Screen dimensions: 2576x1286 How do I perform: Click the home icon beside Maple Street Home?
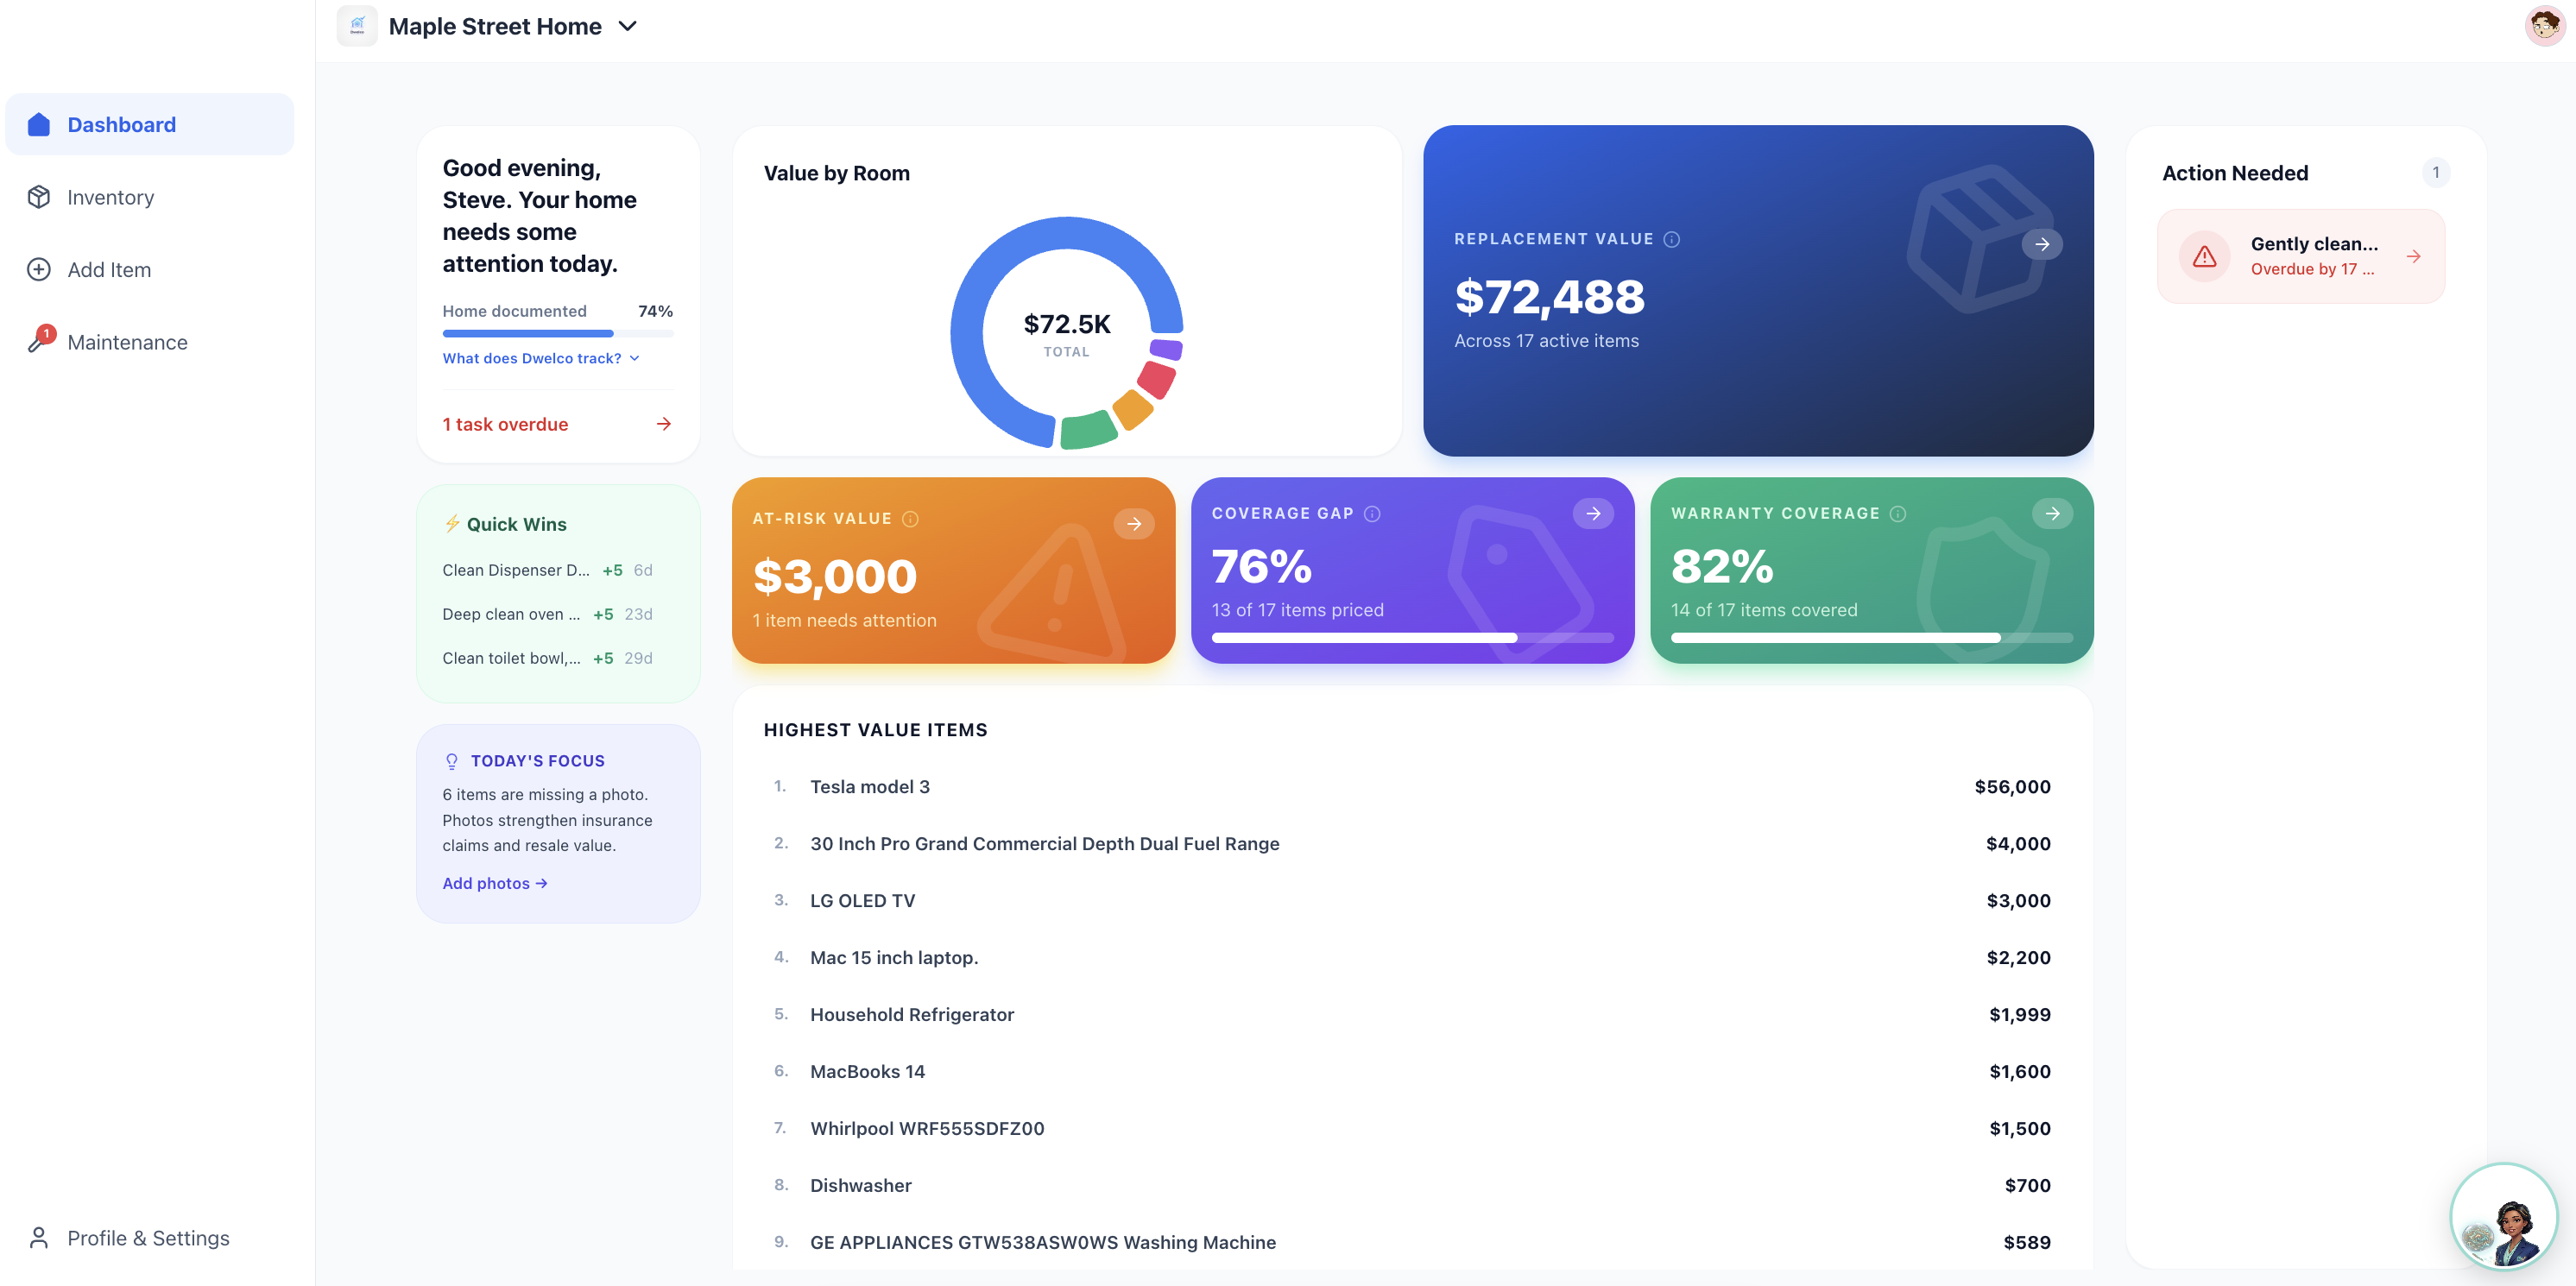click(357, 25)
